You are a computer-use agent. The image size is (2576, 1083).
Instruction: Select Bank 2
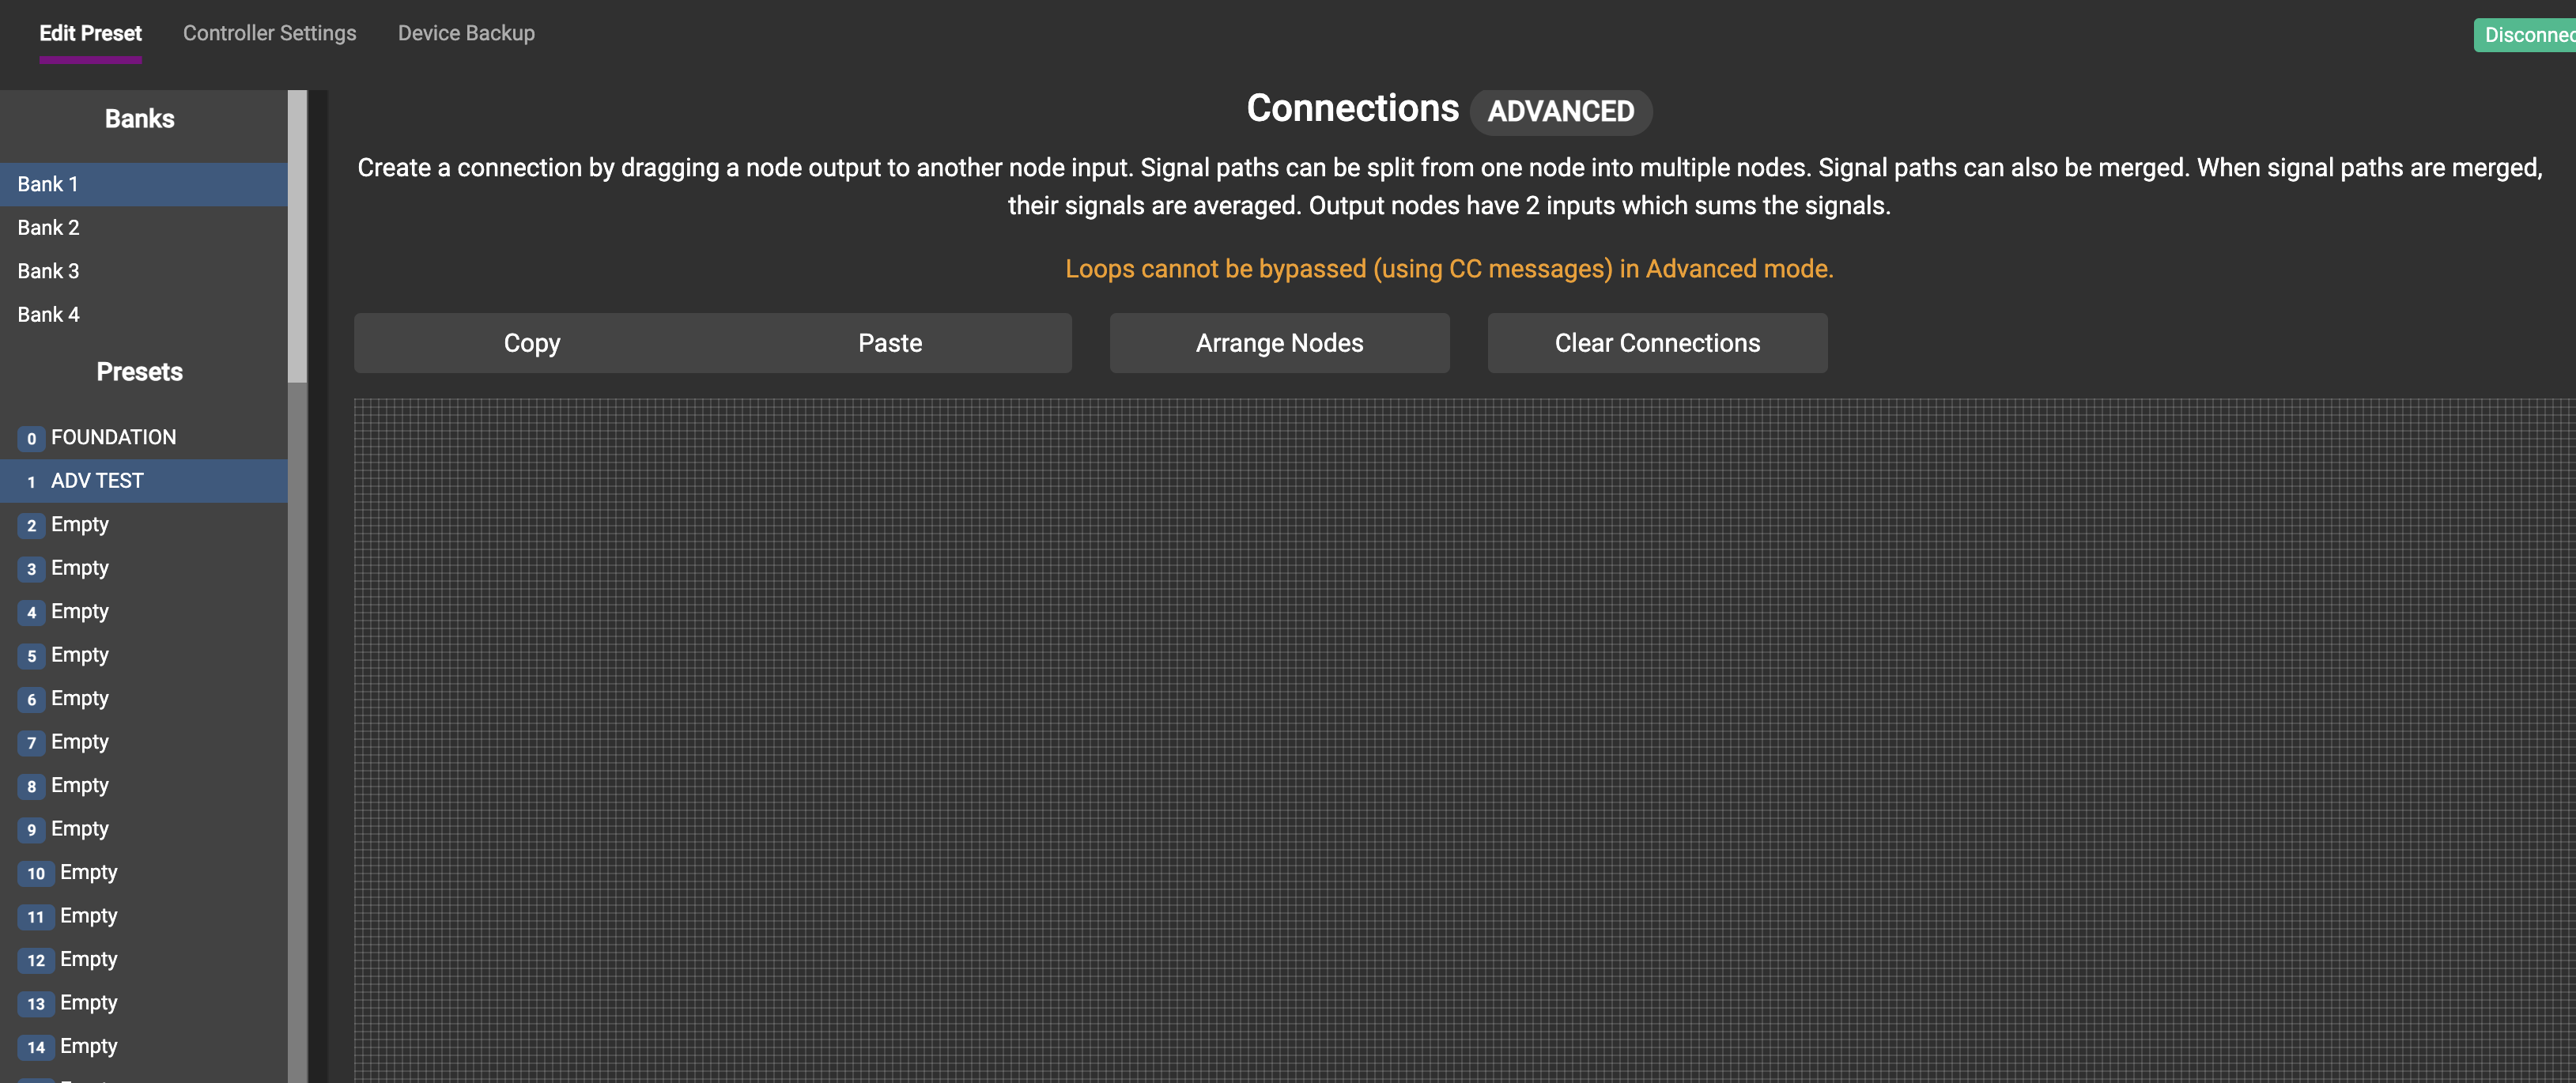click(x=48, y=228)
